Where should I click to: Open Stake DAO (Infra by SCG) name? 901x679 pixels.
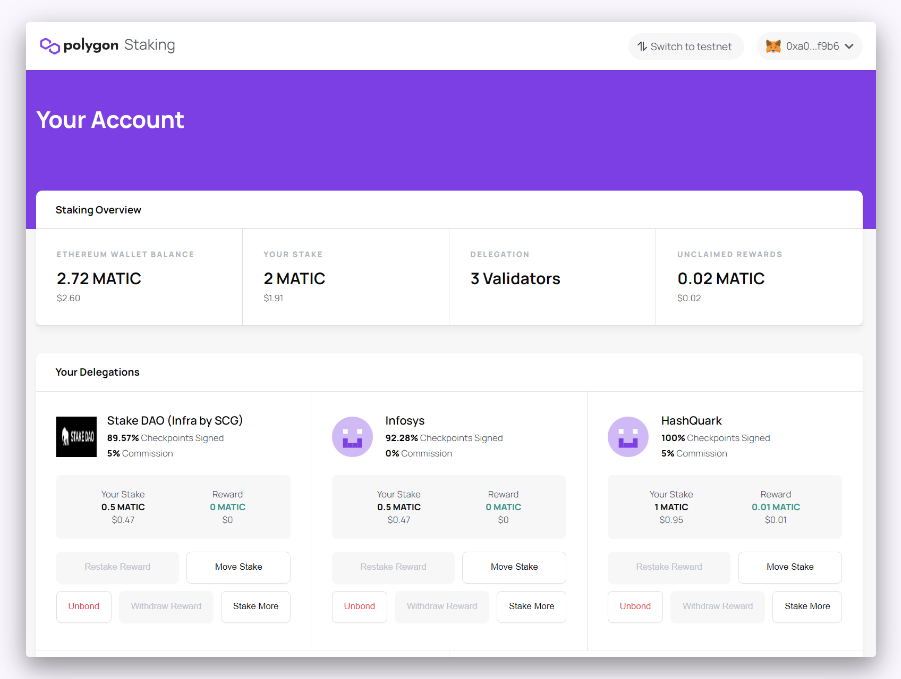[175, 420]
